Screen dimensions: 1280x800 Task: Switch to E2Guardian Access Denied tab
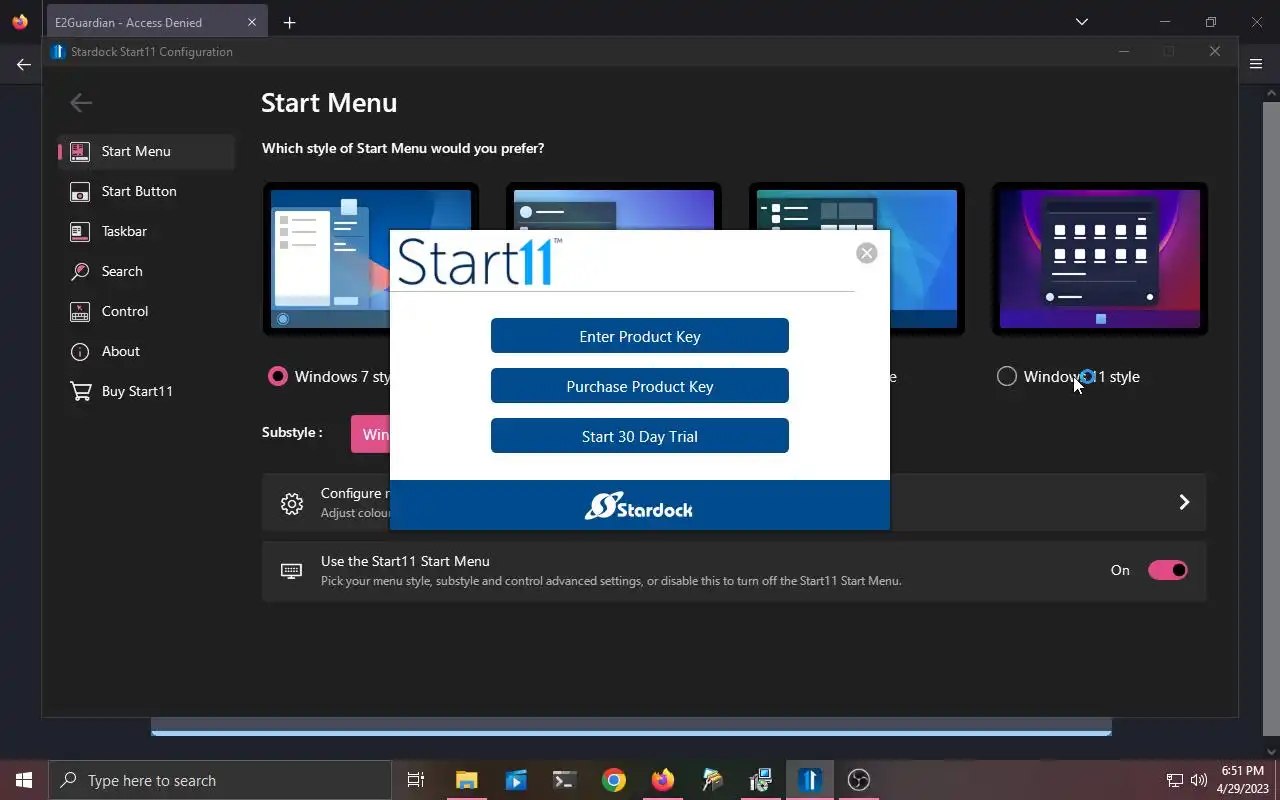[x=155, y=22]
